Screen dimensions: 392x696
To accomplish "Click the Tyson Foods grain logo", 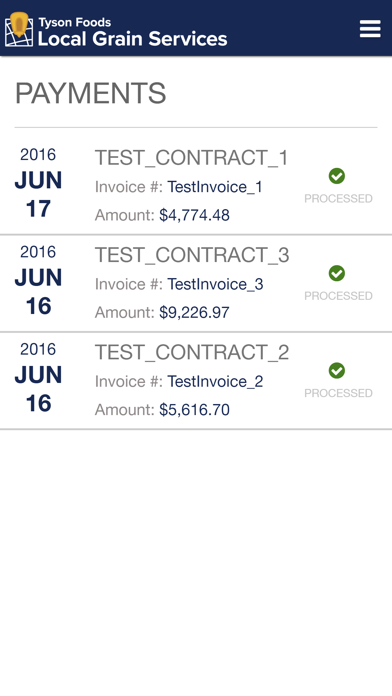I will point(19,30).
